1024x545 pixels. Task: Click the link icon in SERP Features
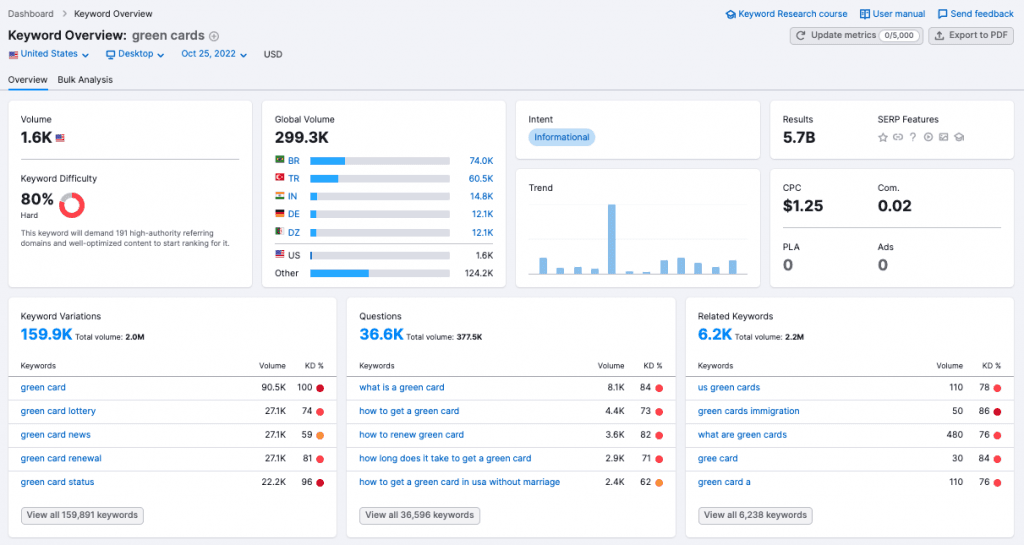(x=898, y=137)
